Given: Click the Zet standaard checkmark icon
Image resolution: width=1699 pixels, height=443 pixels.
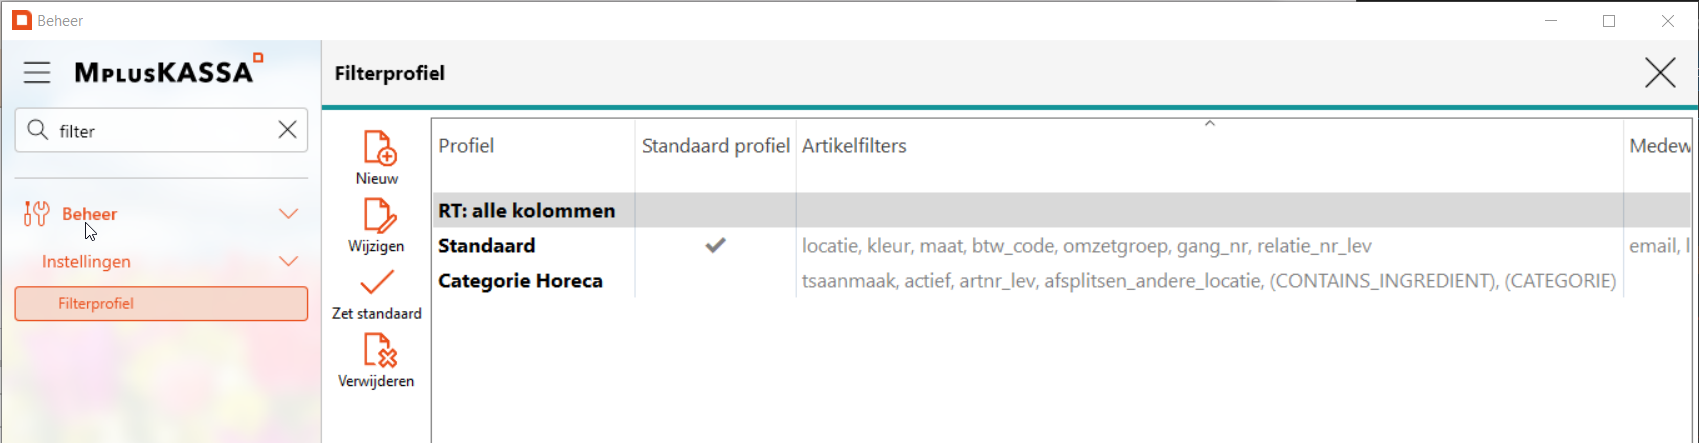Looking at the screenshot, I should [377, 283].
